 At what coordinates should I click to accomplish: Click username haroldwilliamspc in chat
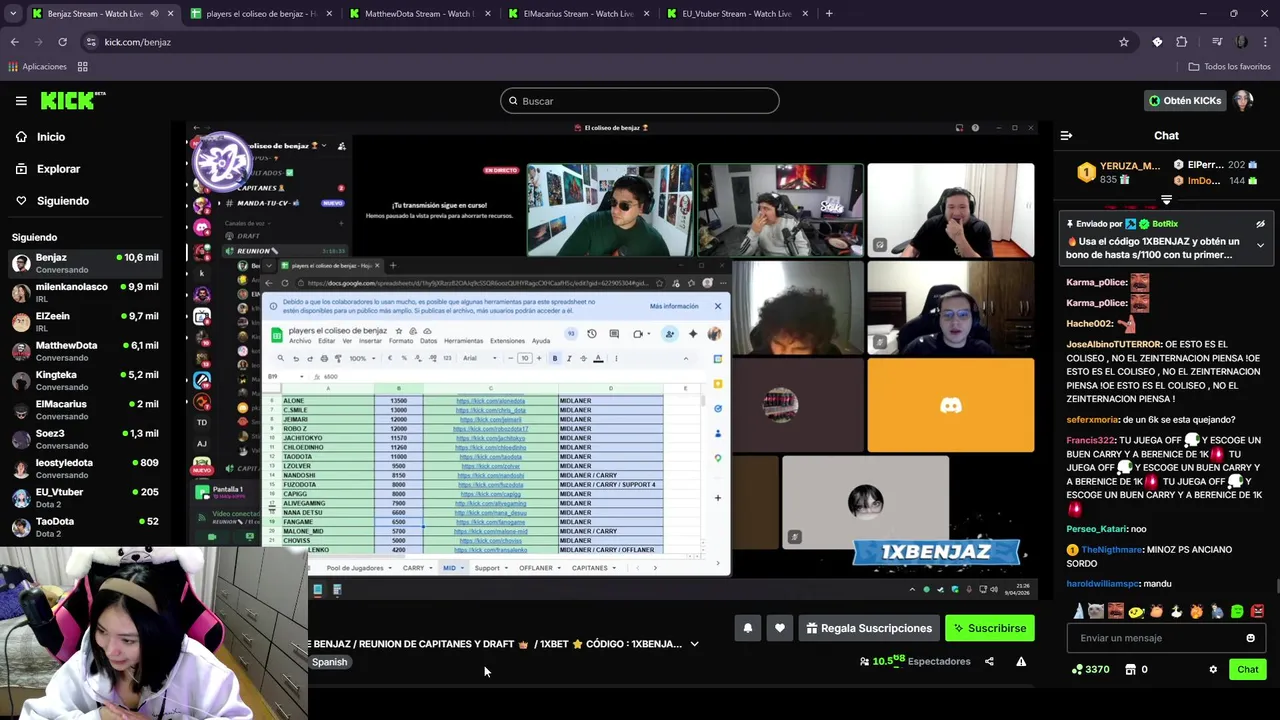click(1102, 583)
